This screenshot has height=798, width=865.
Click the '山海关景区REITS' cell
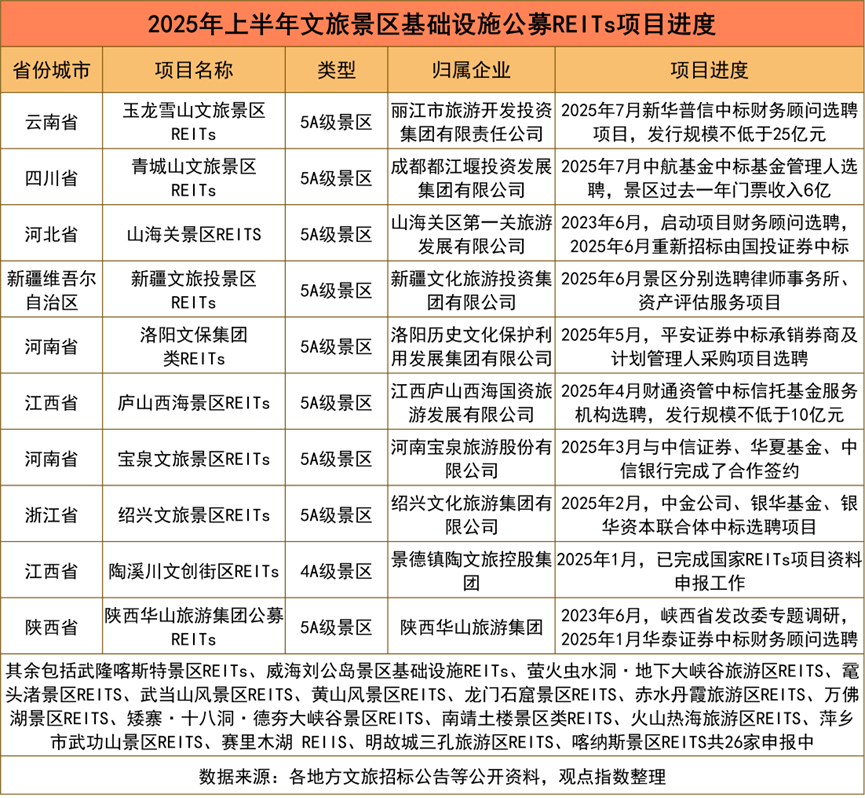[x=194, y=234]
